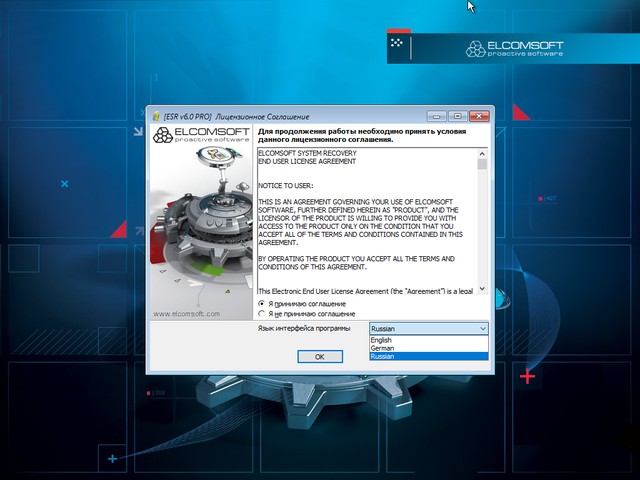Click inside the license agreement text area

(366, 220)
